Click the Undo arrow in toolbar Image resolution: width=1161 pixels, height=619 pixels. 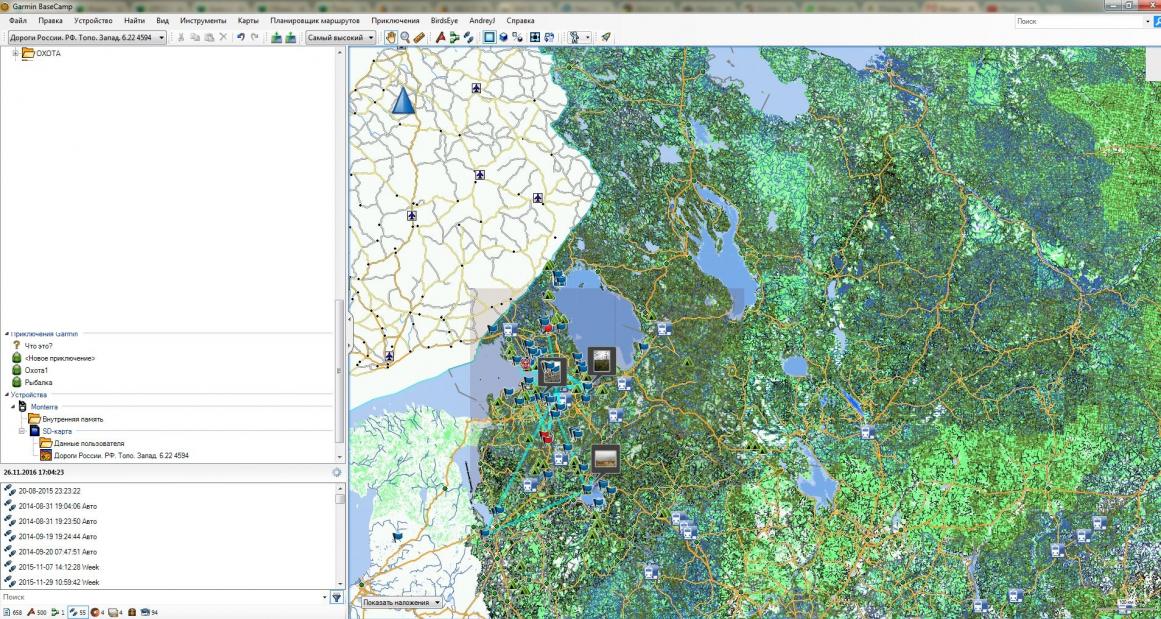pos(240,37)
